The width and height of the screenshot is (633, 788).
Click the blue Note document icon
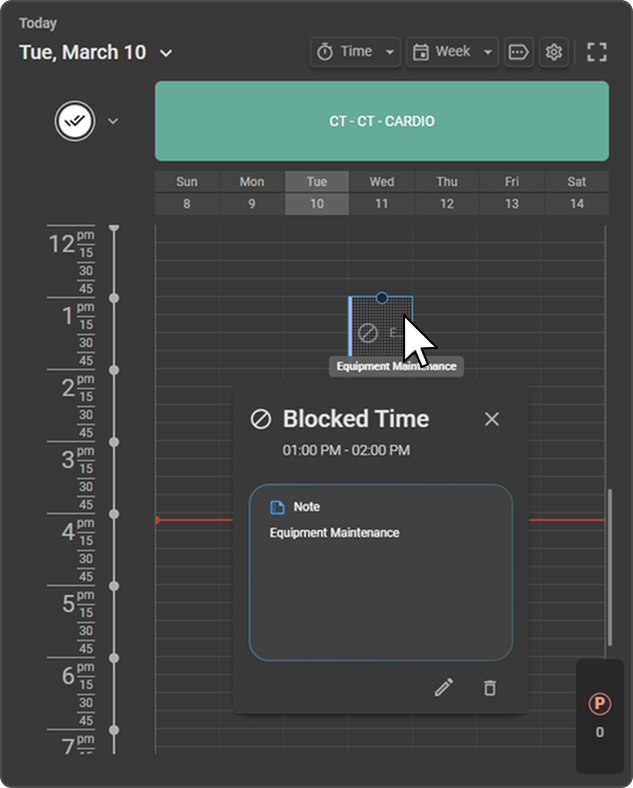click(277, 507)
